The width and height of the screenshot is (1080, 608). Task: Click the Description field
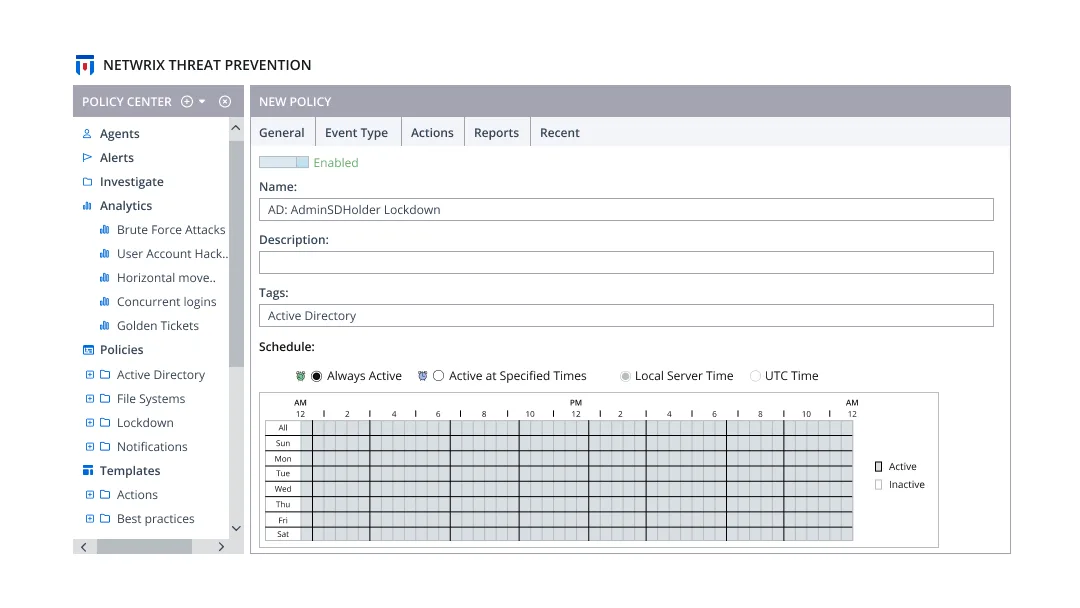626,262
